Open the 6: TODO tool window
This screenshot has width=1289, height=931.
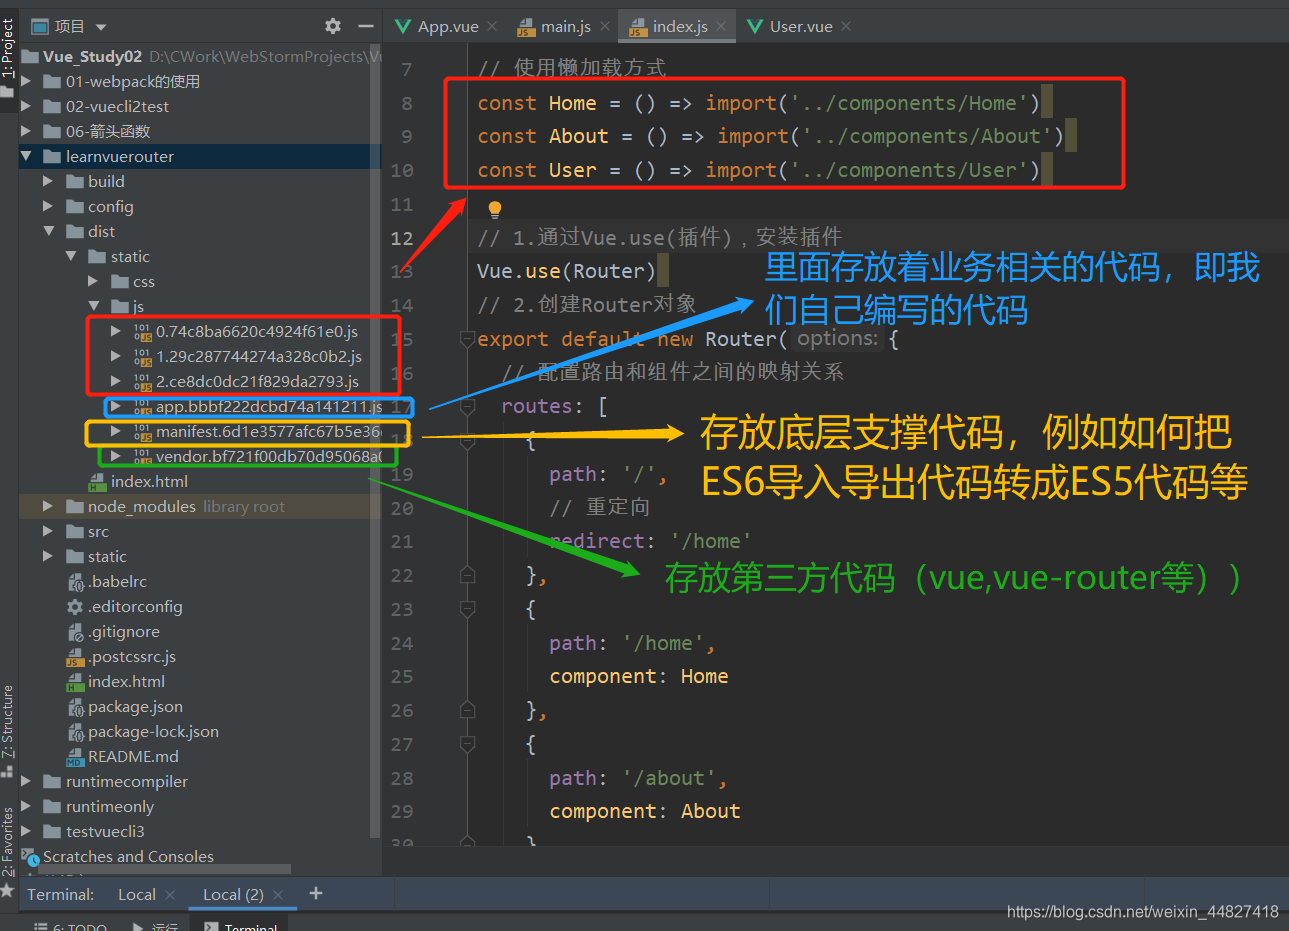tap(71, 926)
